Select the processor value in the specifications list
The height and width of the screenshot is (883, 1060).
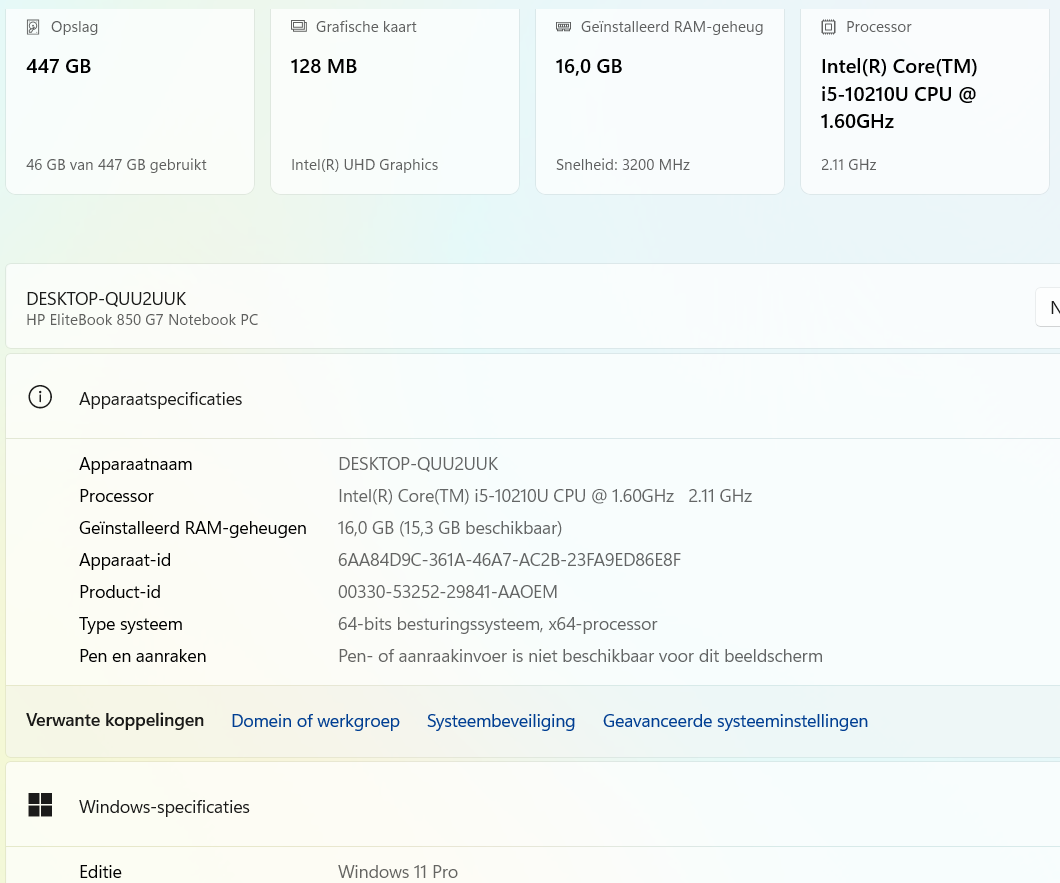[545, 496]
